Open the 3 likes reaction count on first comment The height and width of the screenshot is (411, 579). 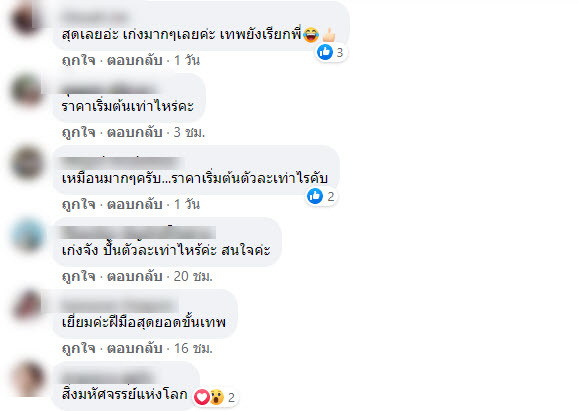click(331, 52)
